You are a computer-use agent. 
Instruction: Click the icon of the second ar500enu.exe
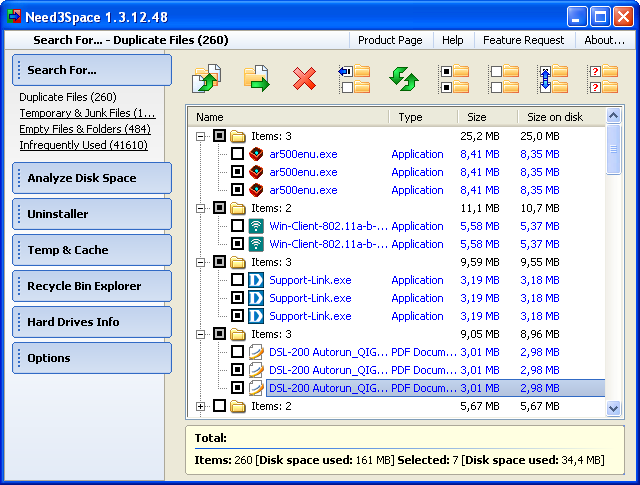tap(256, 172)
